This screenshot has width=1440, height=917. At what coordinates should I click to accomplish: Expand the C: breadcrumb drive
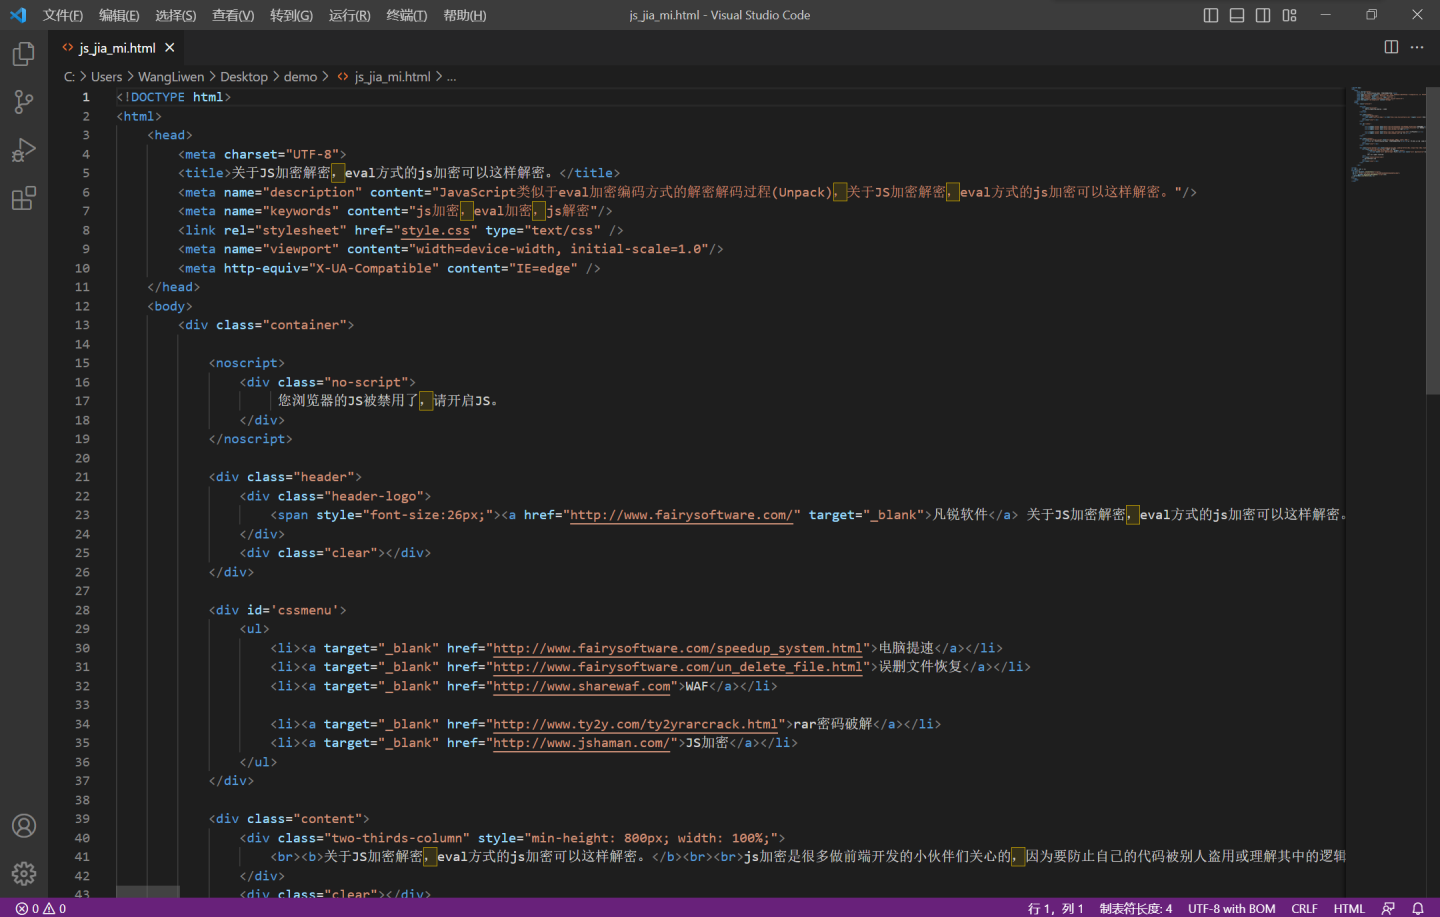pos(69,77)
